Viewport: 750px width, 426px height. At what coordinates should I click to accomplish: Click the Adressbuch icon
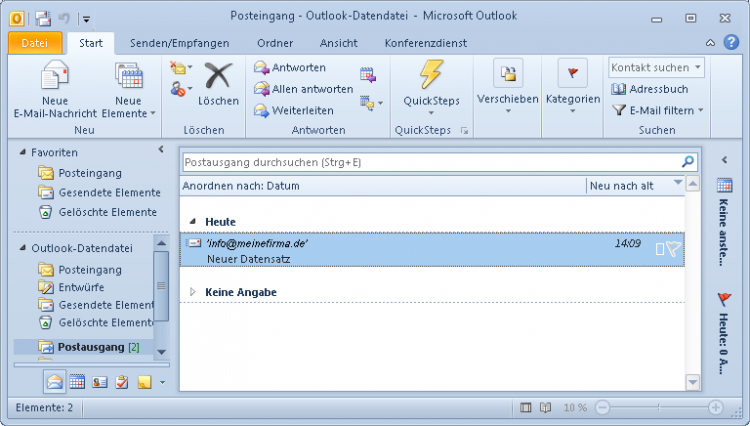point(620,89)
